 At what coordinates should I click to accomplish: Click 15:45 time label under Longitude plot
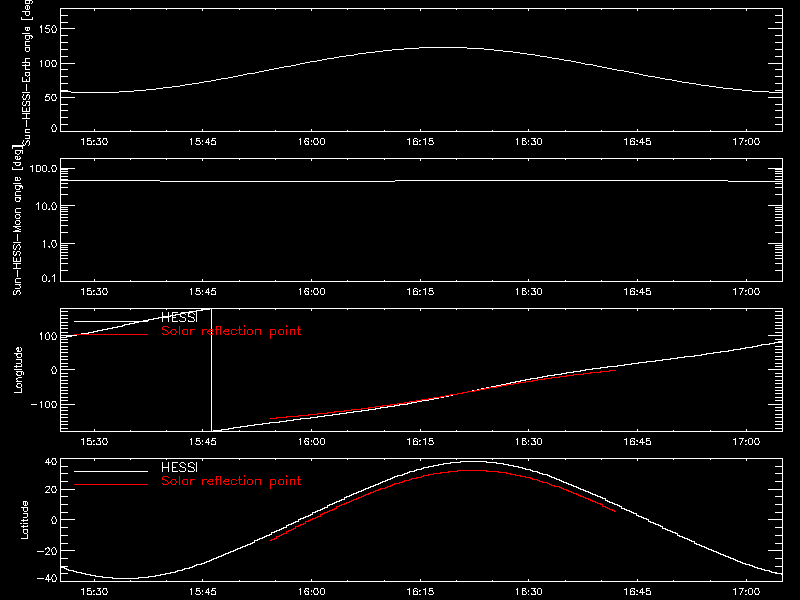coord(203,442)
